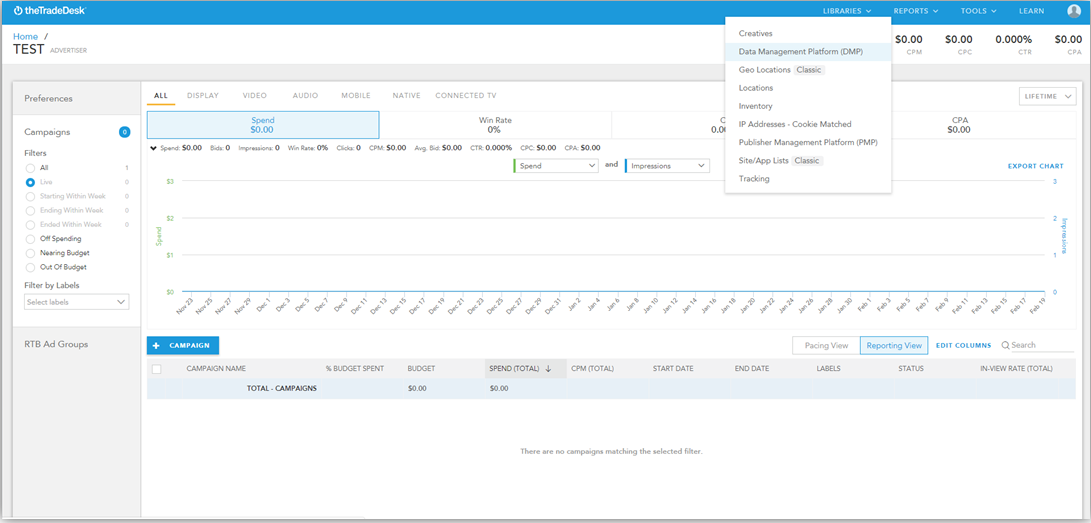Select the Nearing Budget filter
1091x523 pixels.
point(30,253)
